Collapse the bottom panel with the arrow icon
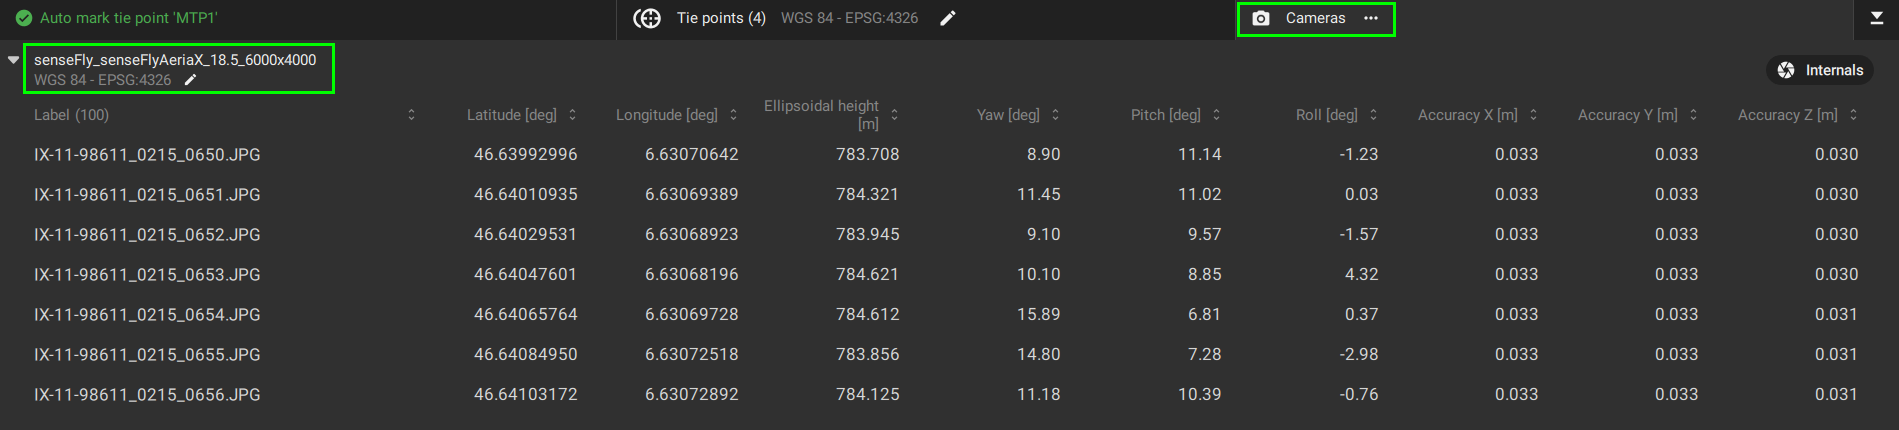The height and width of the screenshot is (430, 1899). (1877, 18)
